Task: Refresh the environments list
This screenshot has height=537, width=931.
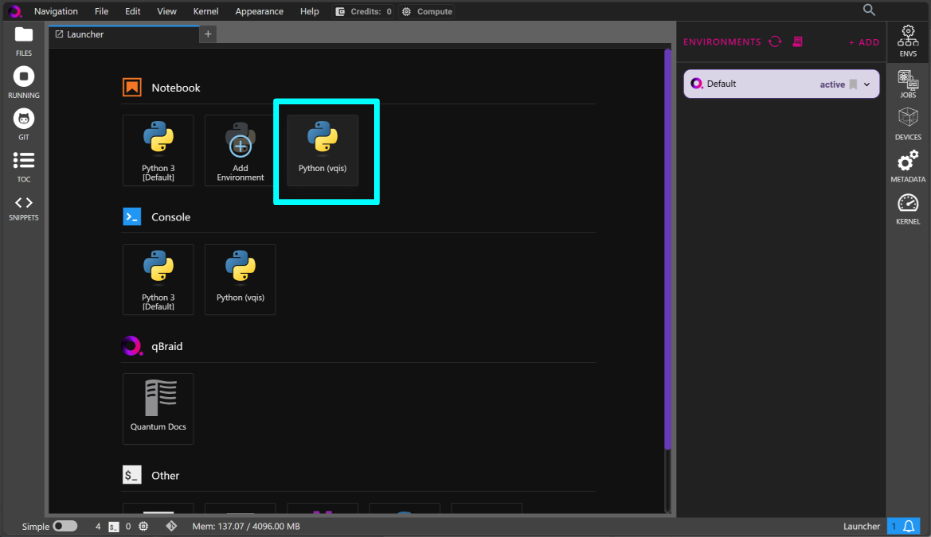Action: point(775,42)
